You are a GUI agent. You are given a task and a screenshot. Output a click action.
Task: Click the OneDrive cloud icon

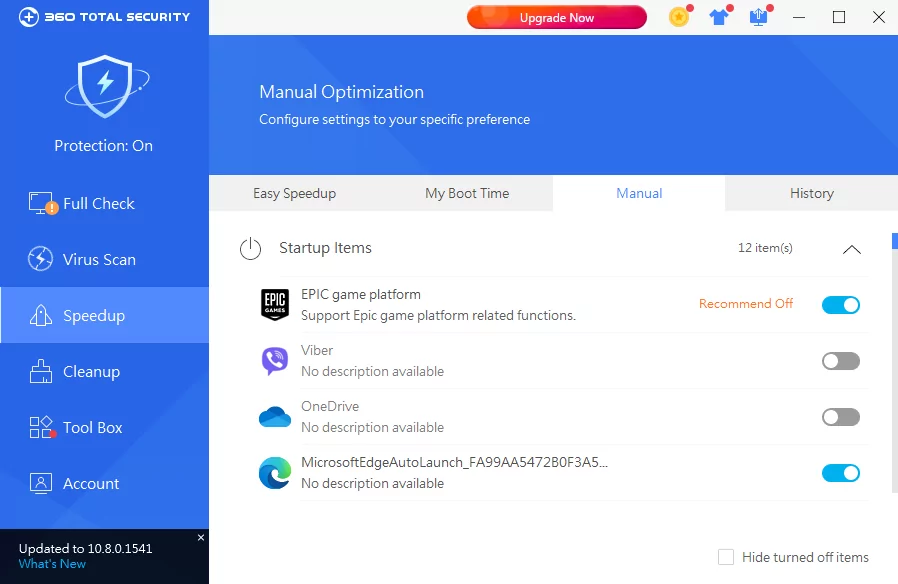pyautogui.click(x=275, y=417)
